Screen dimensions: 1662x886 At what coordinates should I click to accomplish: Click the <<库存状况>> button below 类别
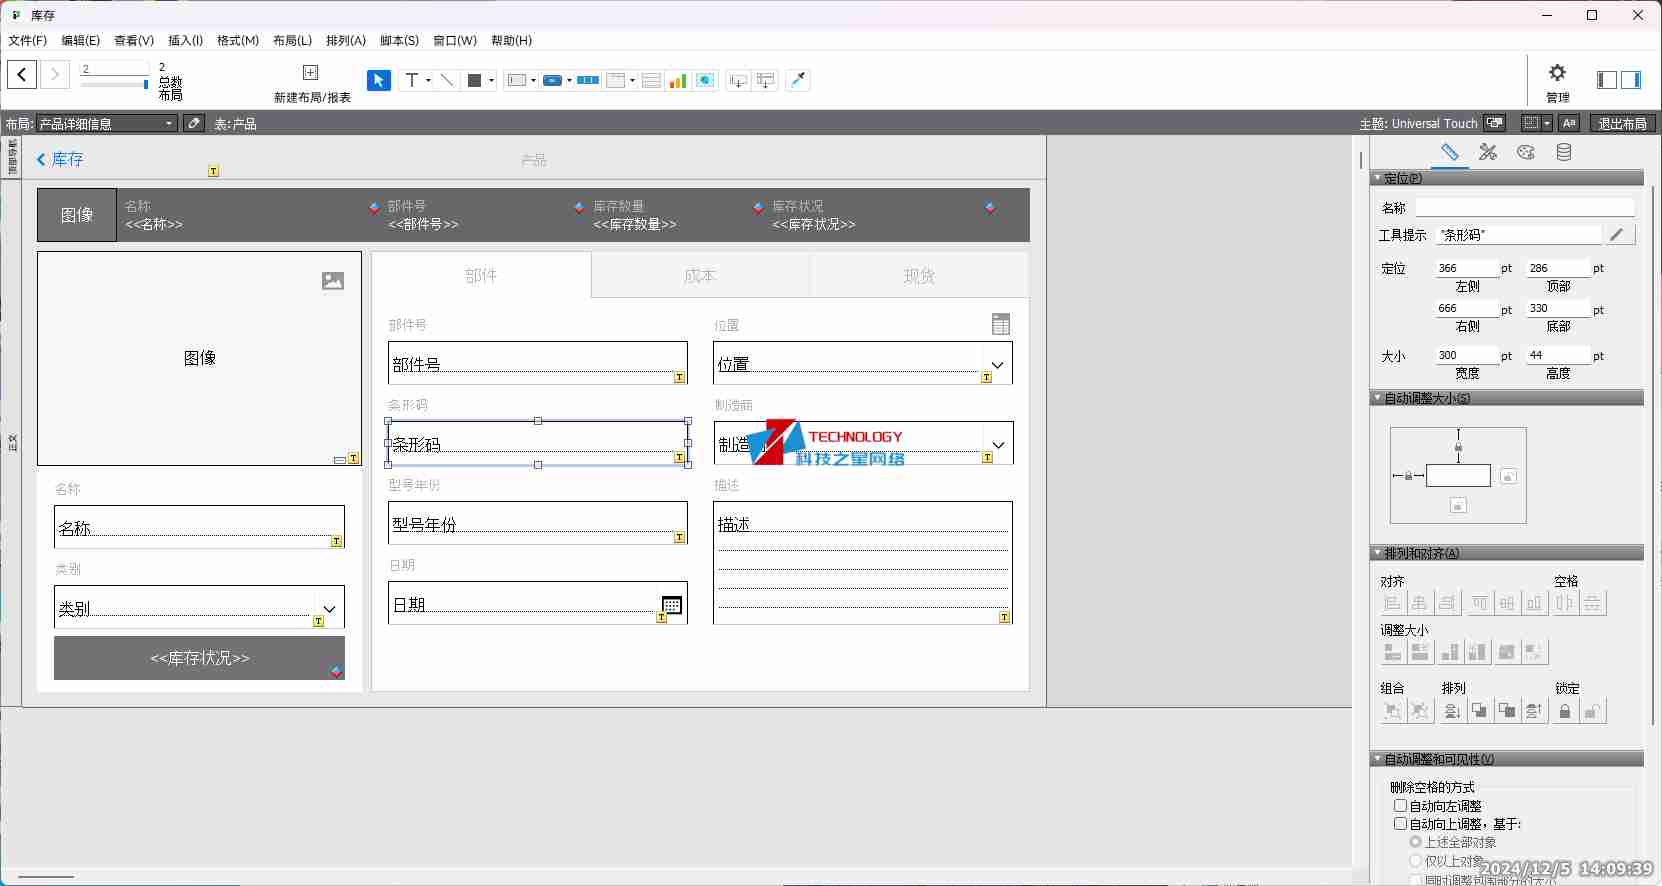[x=199, y=658]
